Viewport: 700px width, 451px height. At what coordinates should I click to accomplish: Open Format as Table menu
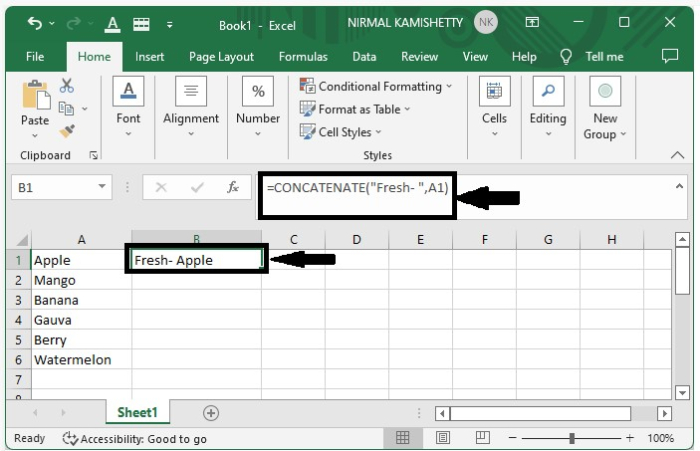click(355, 109)
